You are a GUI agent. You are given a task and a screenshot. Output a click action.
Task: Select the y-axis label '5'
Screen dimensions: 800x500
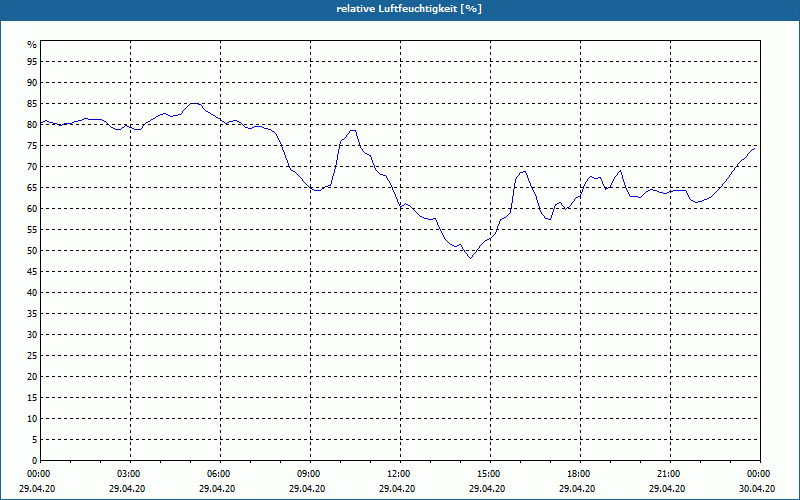[x=35, y=440]
